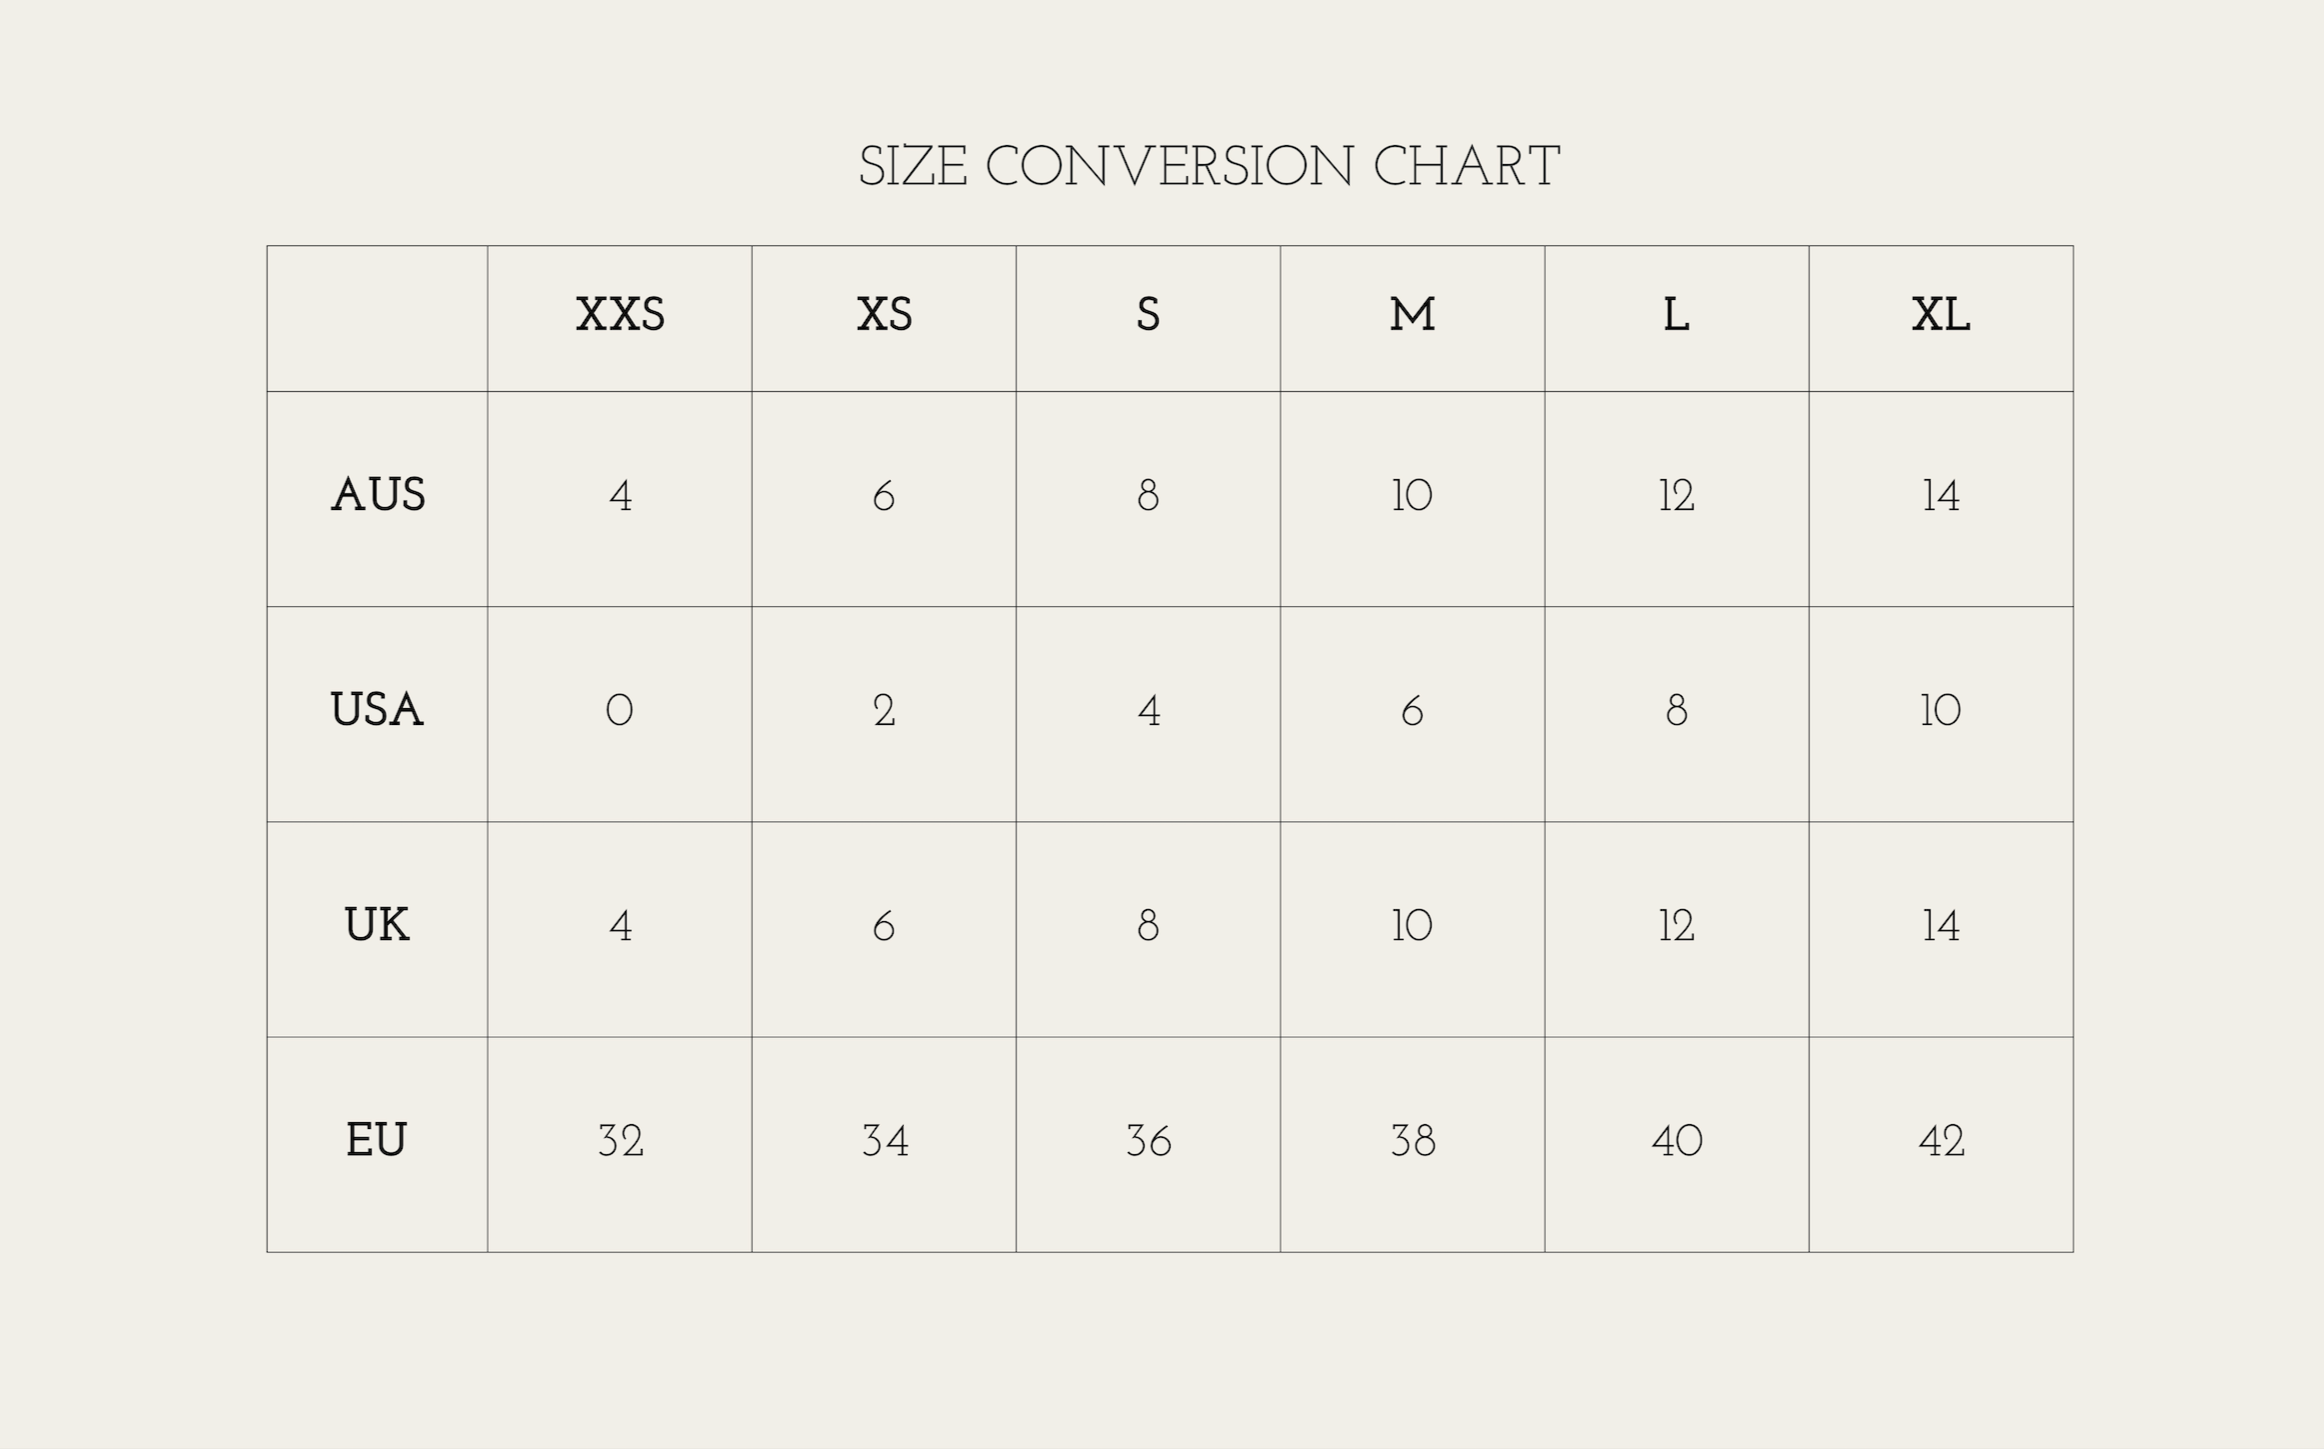The height and width of the screenshot is (1450, 2324).
Task: Select the XXS column header
Action: (x=620, y=316)
